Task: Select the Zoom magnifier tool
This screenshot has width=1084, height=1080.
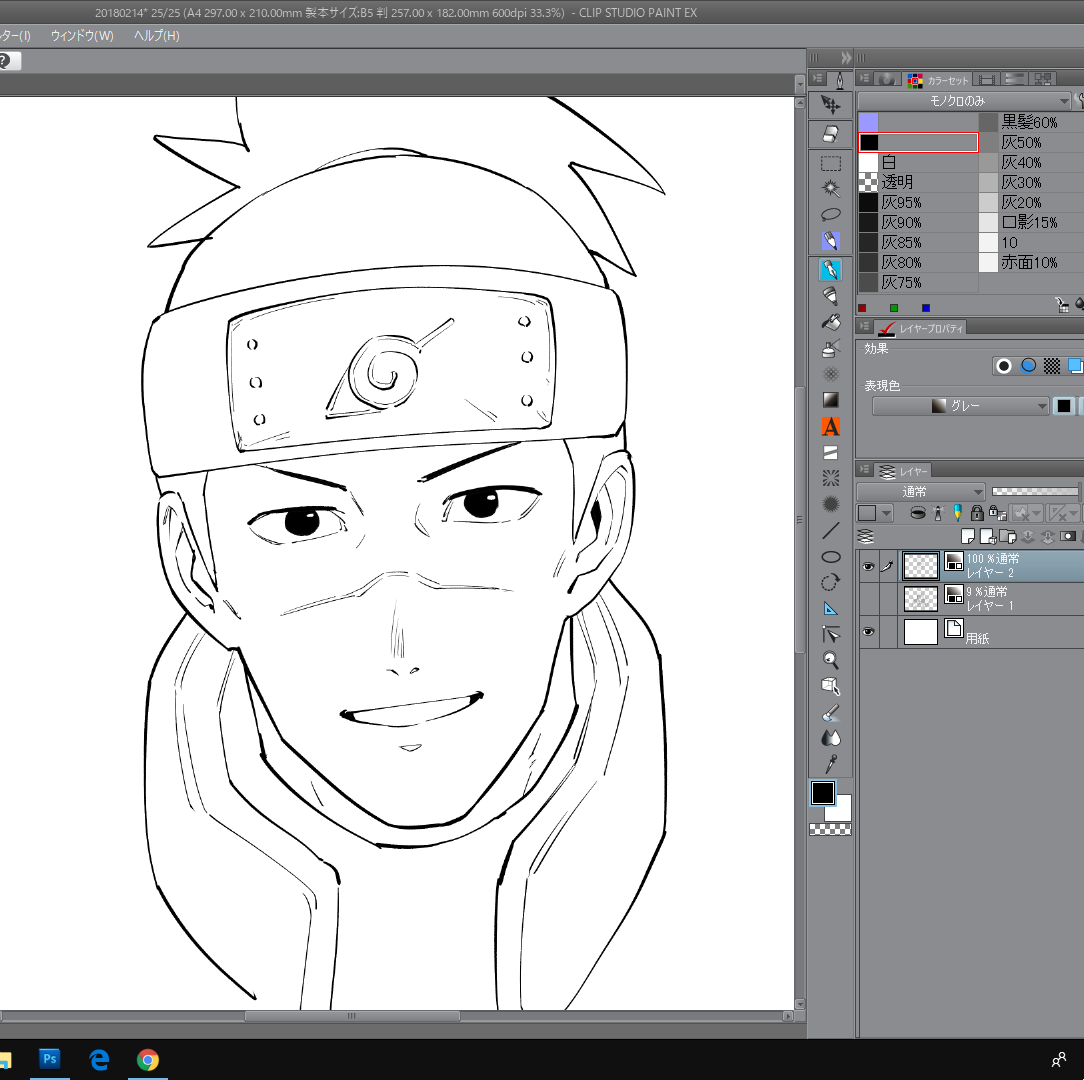Action: (x=830, y=660)
